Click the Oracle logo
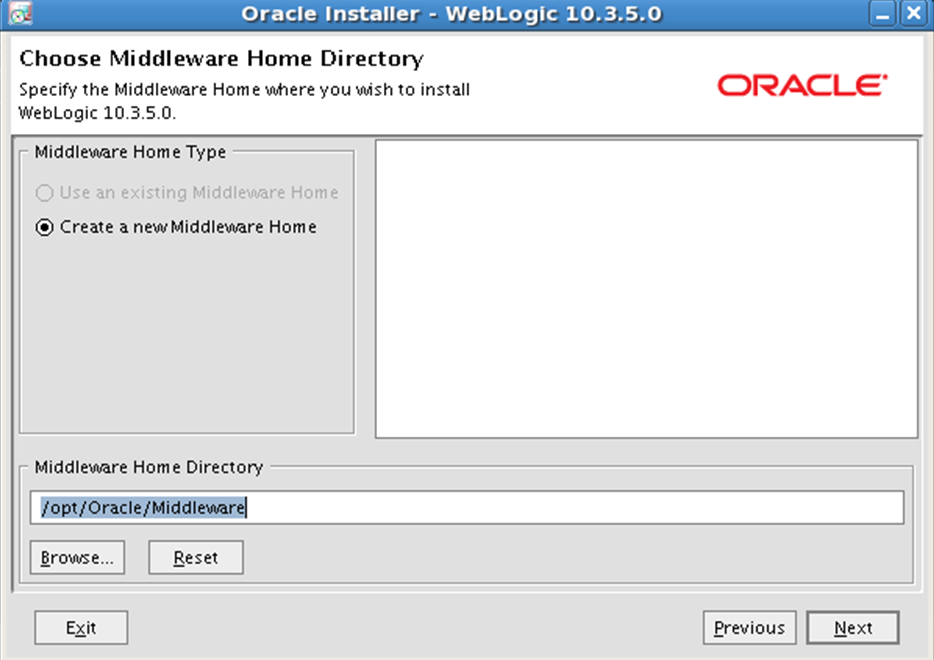 (802, 85)
